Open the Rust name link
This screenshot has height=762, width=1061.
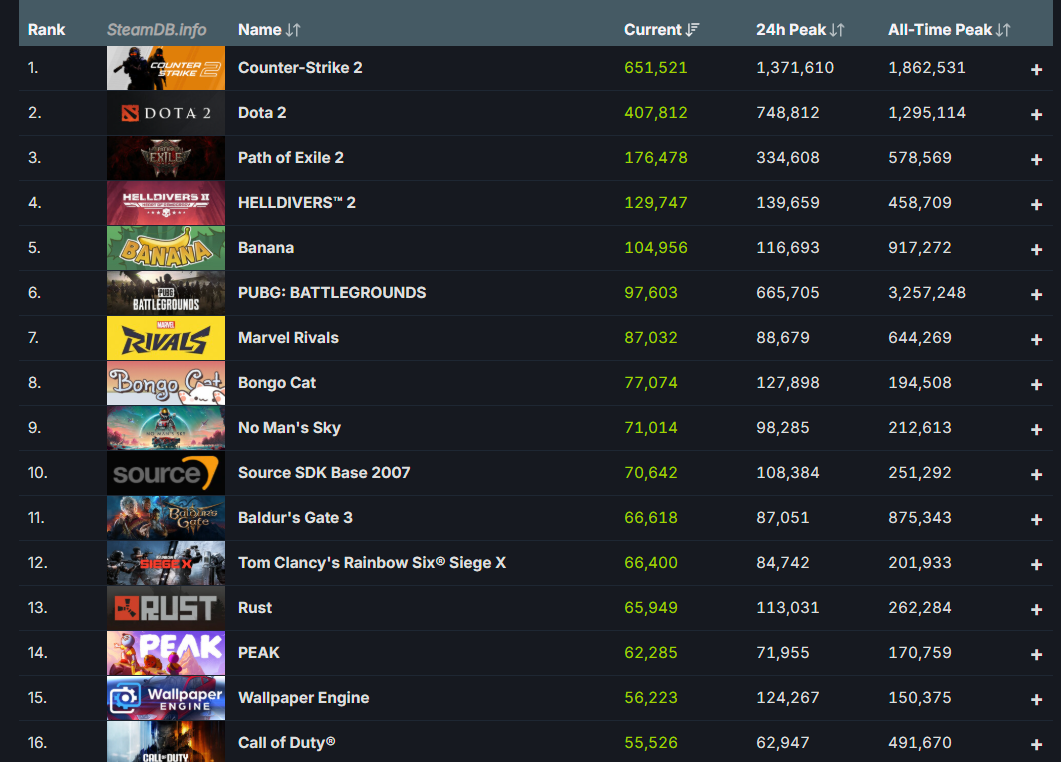[x=254, y=608]
